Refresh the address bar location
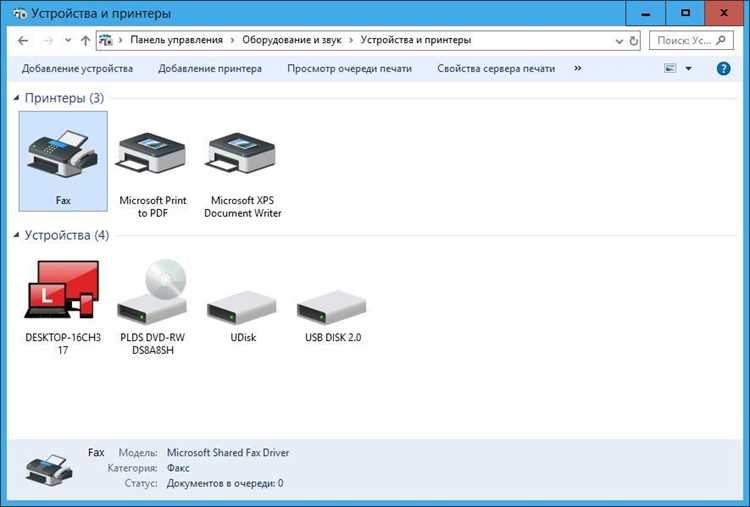The height and width of the screenshot is (507, 750). [634, 41]
